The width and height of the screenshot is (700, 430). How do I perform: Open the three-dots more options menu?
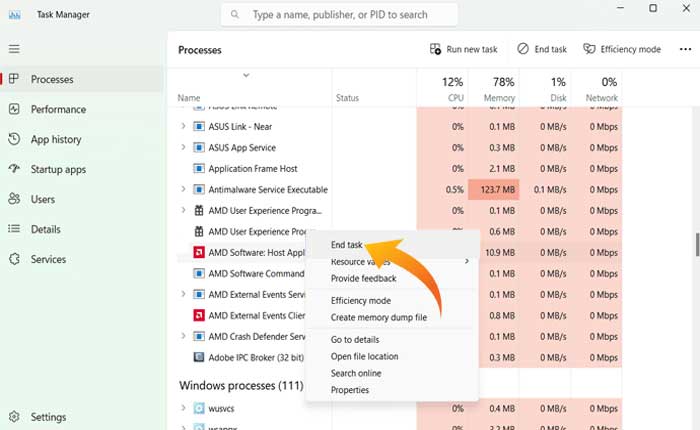(x=685, y=49)
